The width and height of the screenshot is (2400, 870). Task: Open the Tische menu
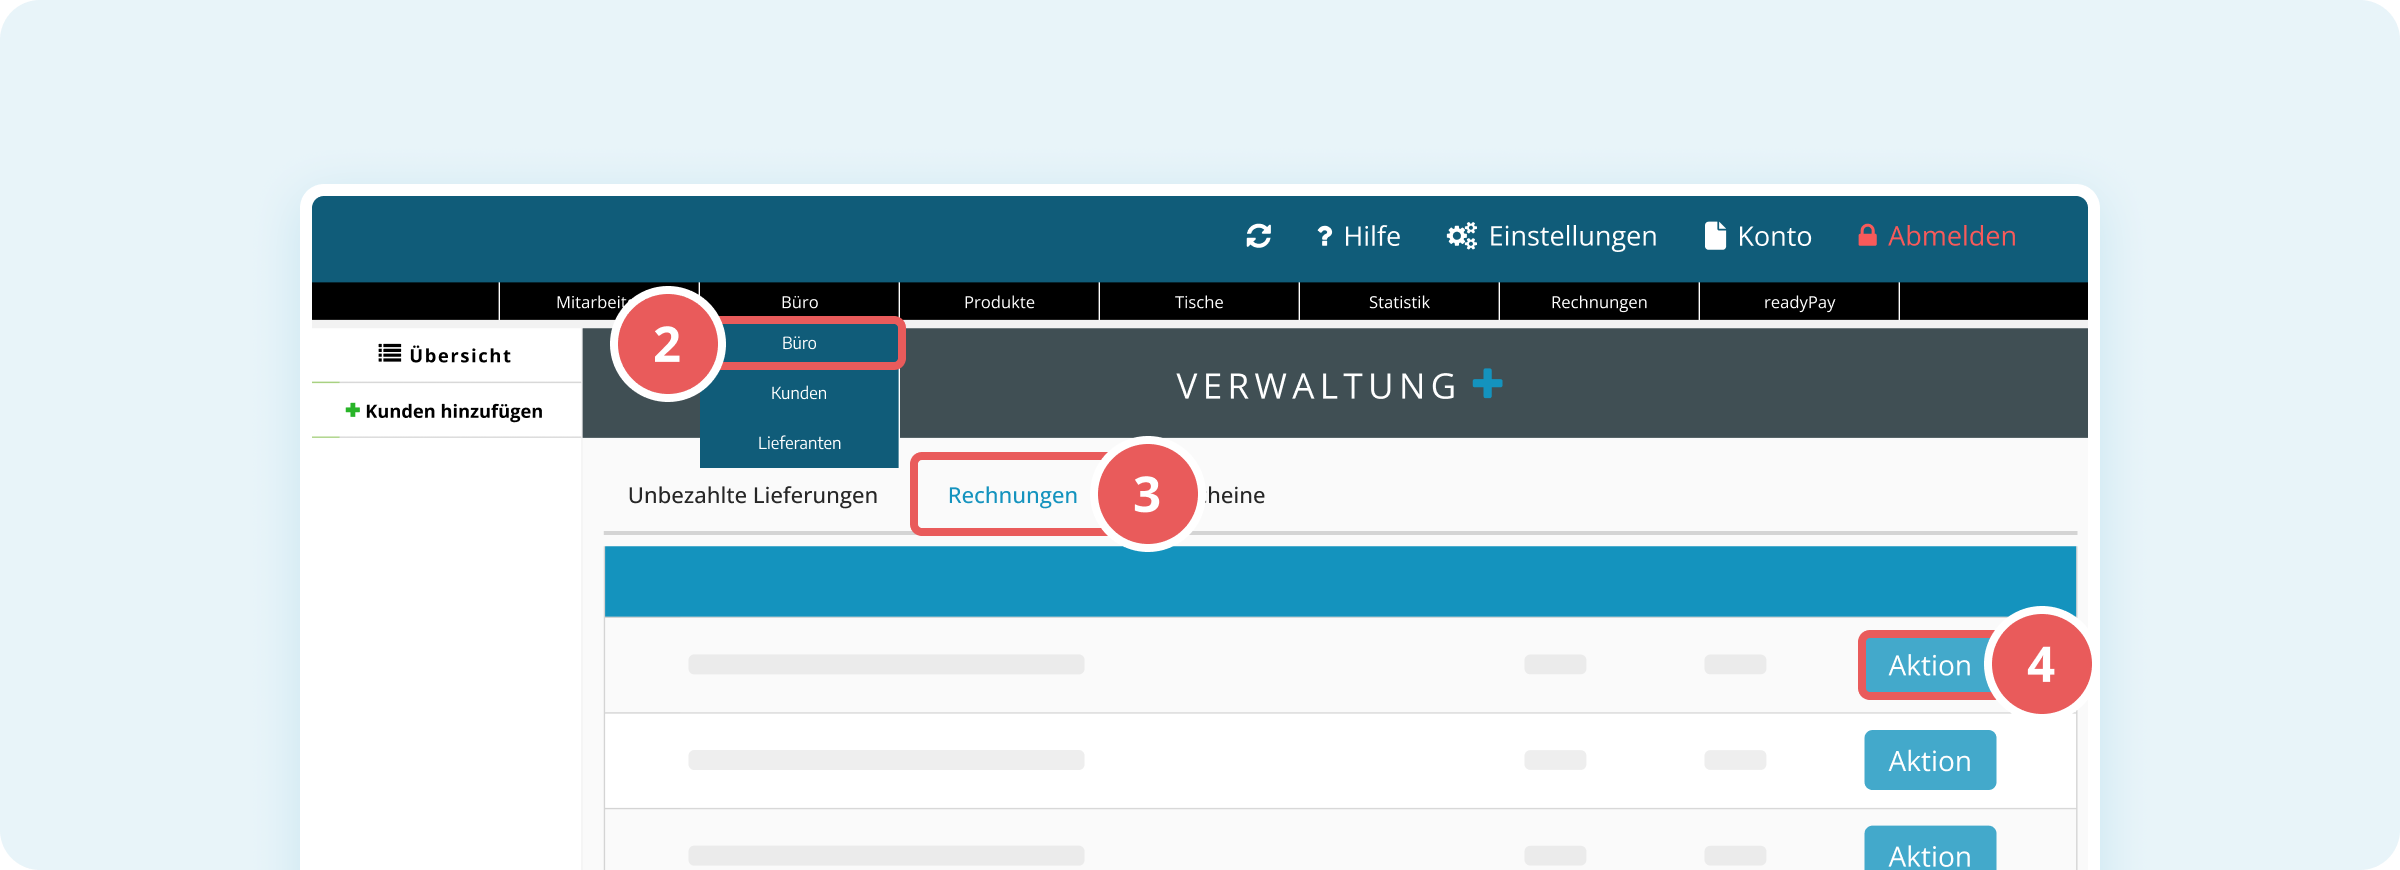[1199, 302]
